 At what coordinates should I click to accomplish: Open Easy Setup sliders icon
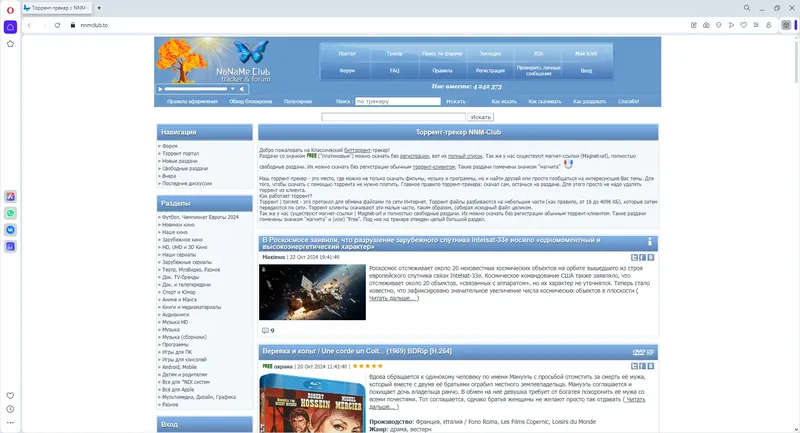tap(756, 25)
